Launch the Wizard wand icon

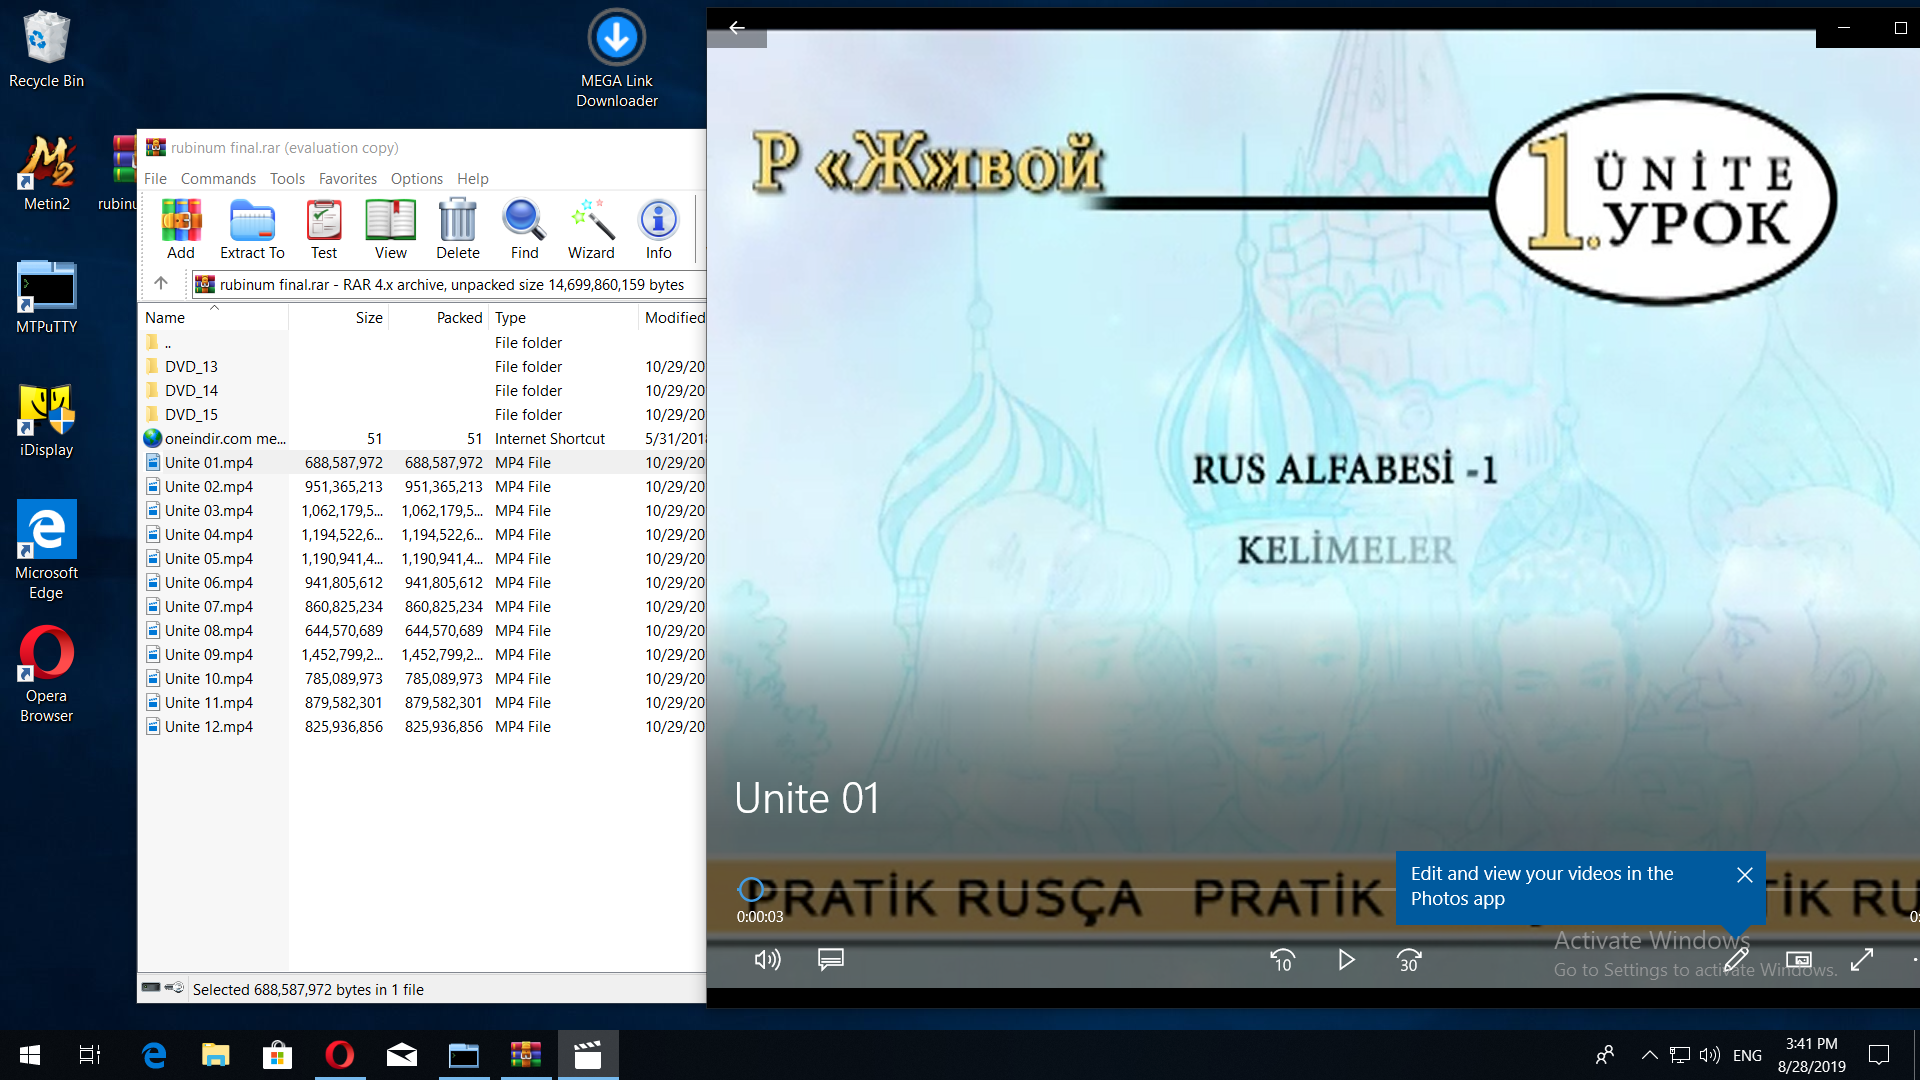591,229
